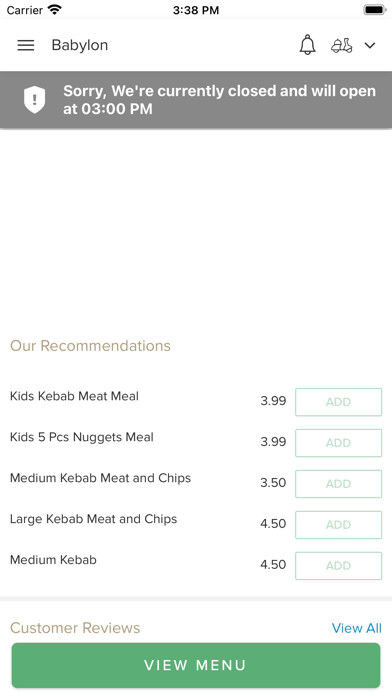
Task: Select the Babylon restaurant title
Action: point(80,45)
